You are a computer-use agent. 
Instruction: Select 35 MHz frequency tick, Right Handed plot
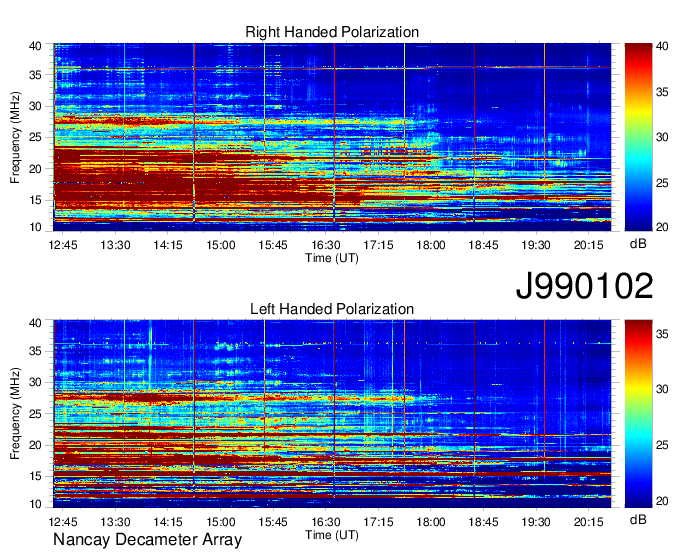tap(36, 75)
